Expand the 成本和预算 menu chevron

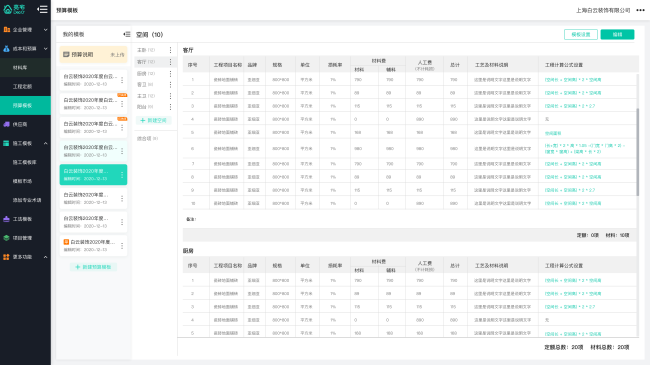tap(46, 49)
